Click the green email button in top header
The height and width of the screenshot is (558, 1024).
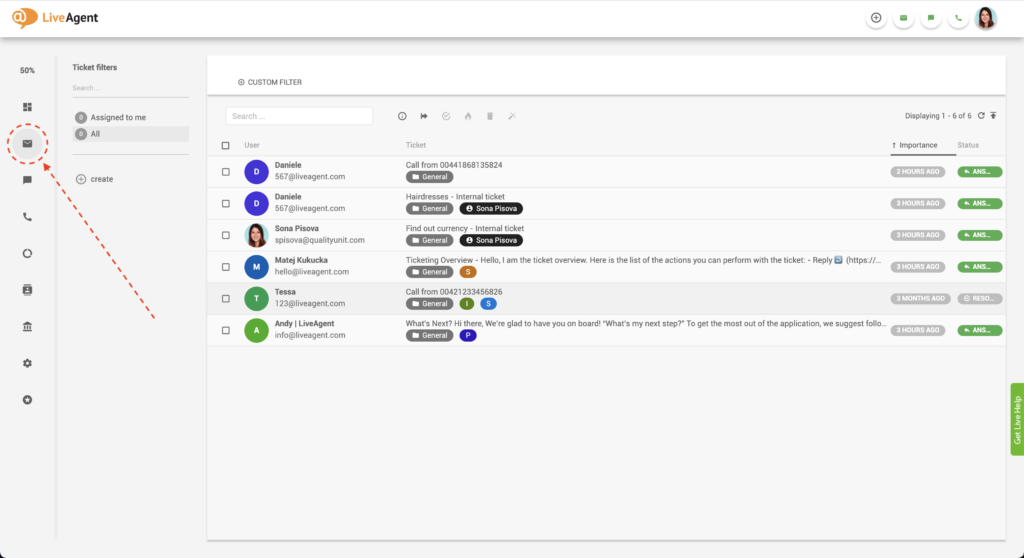[x=904, y=18]
